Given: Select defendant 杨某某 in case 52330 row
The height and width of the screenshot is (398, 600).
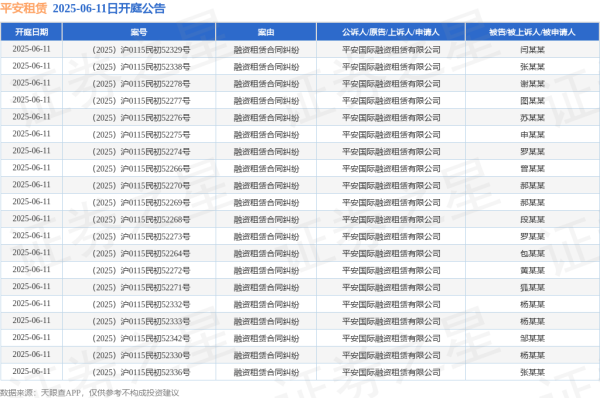Looking at the screenshot, I should click(532, 355).
